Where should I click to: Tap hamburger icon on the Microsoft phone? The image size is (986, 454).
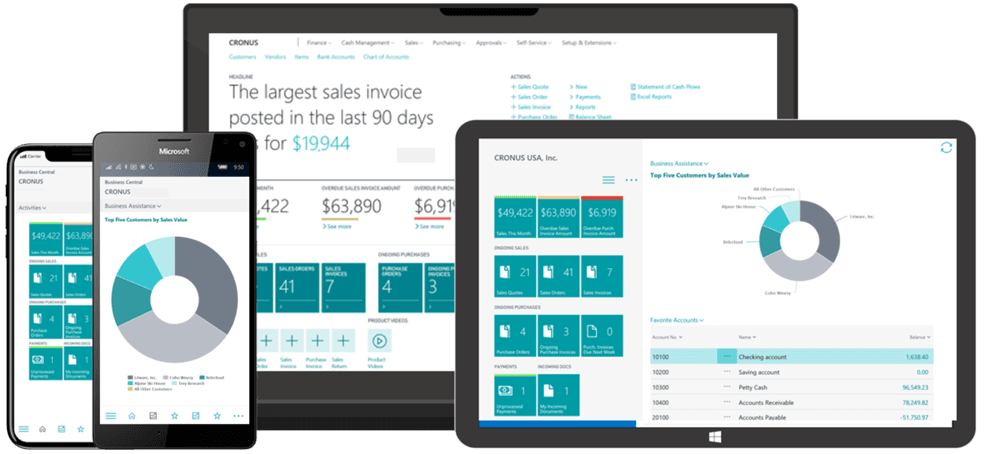click(x=111, y=416)
